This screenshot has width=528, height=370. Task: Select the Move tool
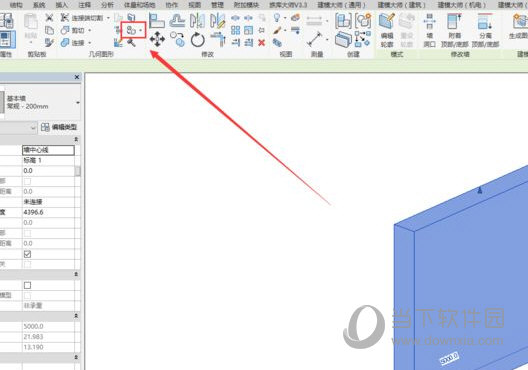coord(157,39)
